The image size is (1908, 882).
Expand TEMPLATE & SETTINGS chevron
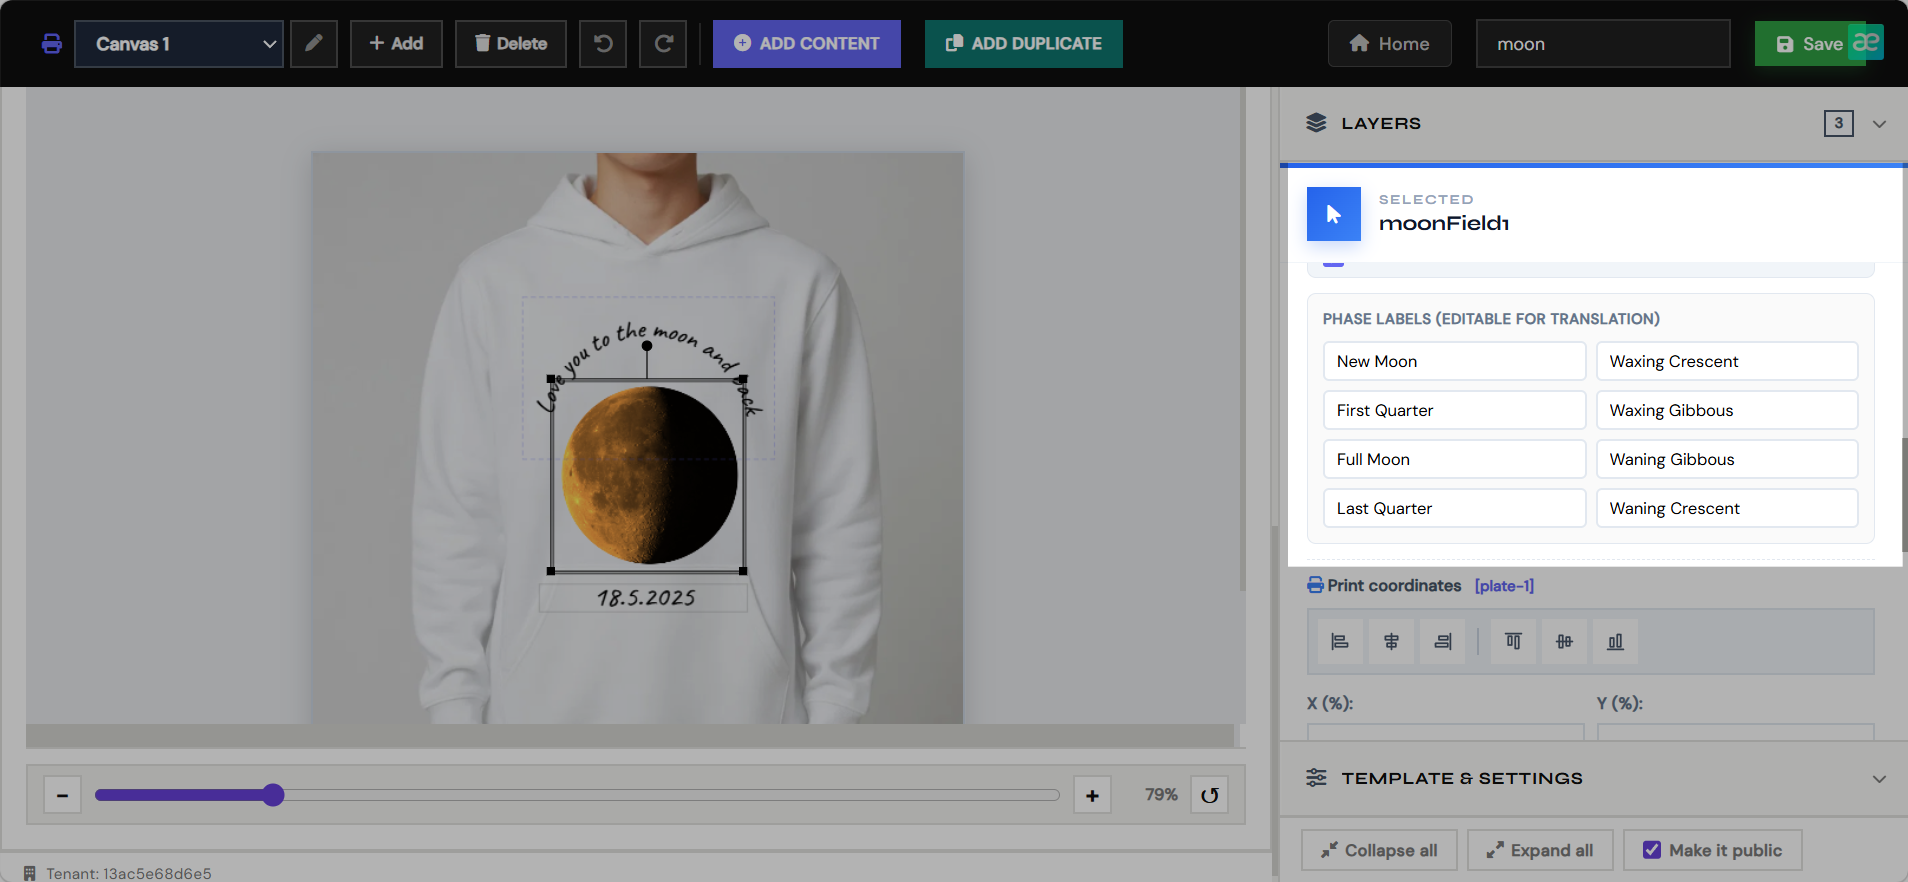(1879, 779)
